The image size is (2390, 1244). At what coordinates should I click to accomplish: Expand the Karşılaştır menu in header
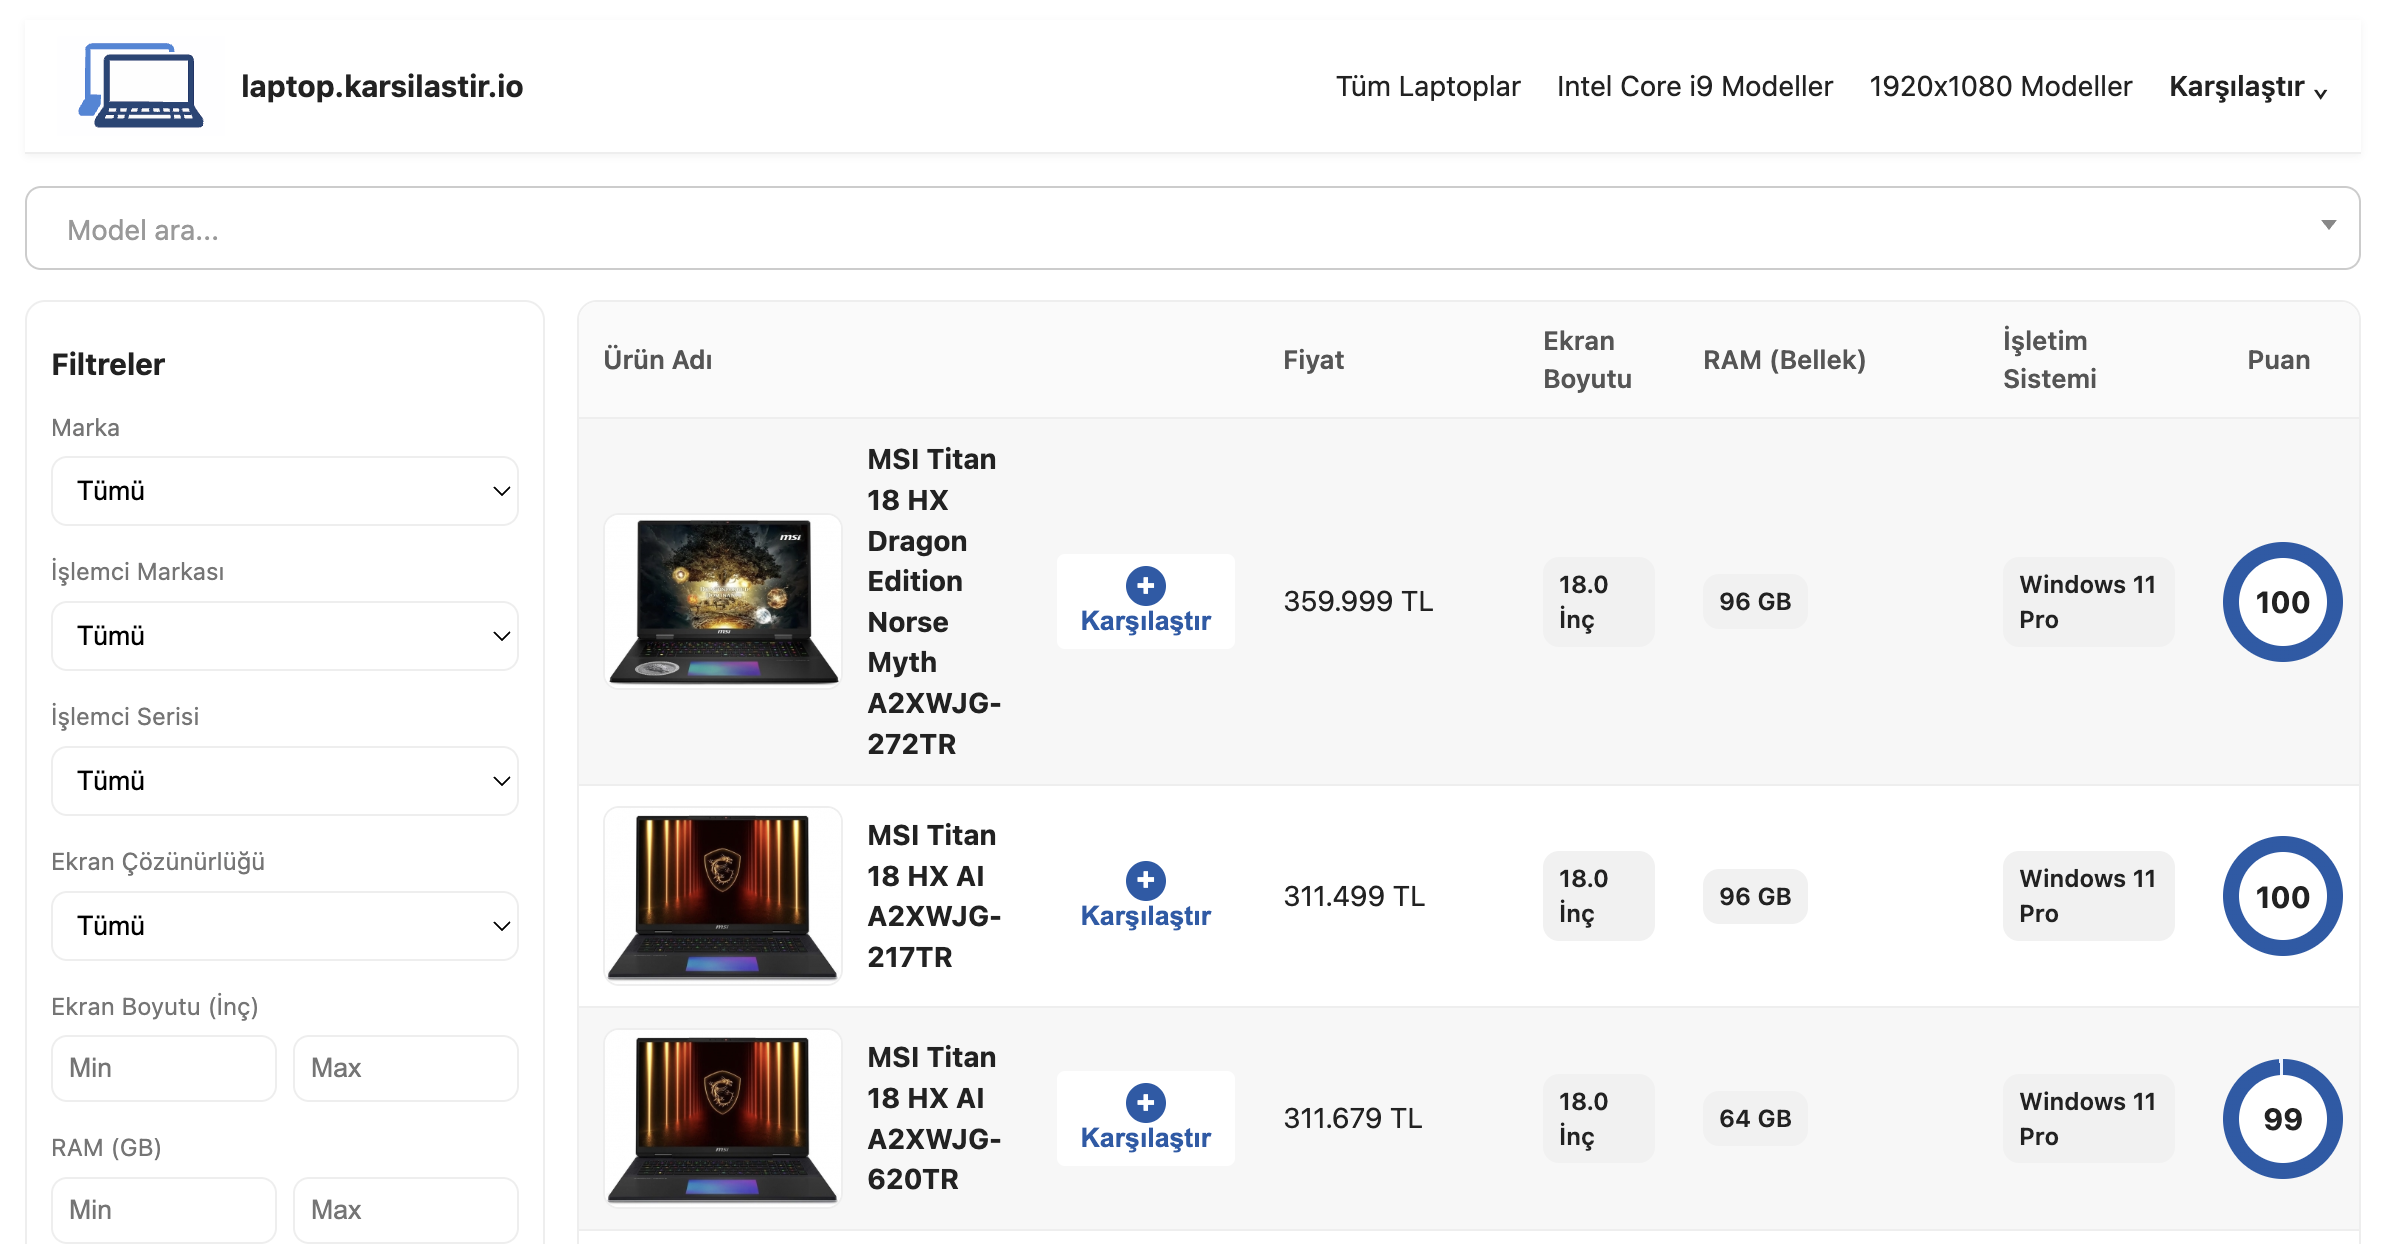point(2247,87)
